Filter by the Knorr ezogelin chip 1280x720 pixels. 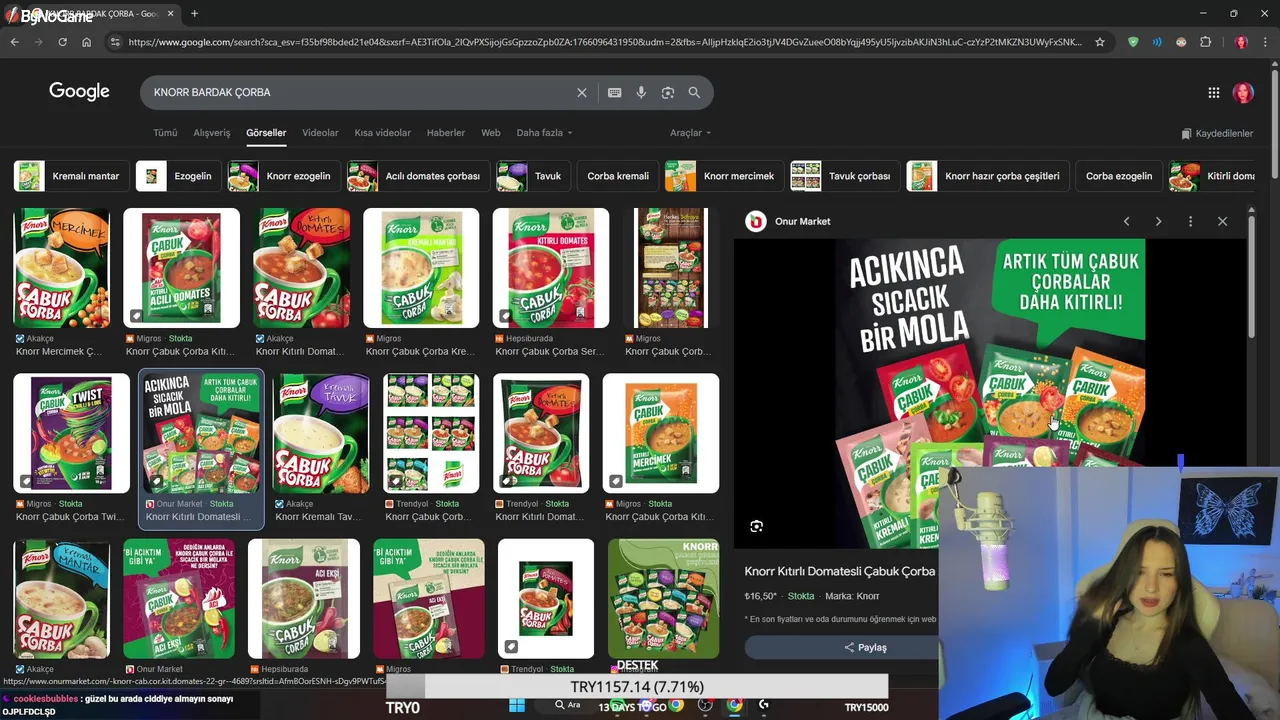pyautogui.click(x=284, y=176)
